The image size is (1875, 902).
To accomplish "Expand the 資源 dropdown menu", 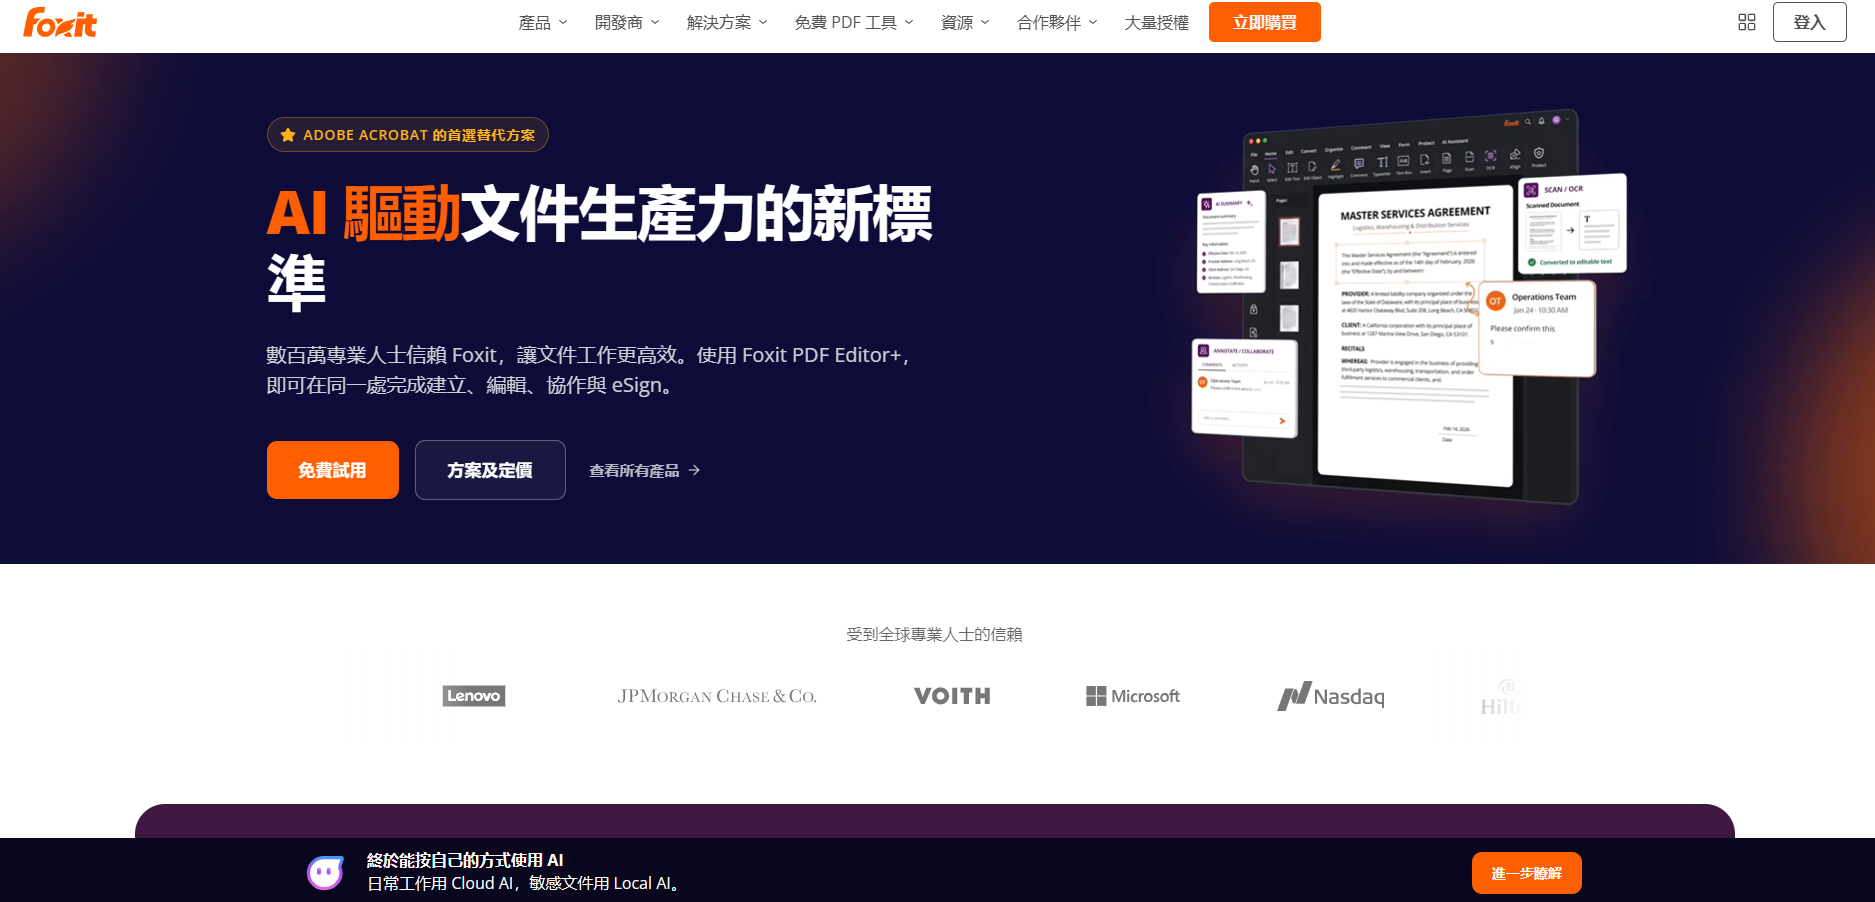I will pyautogui.click(x=965, y=23).
